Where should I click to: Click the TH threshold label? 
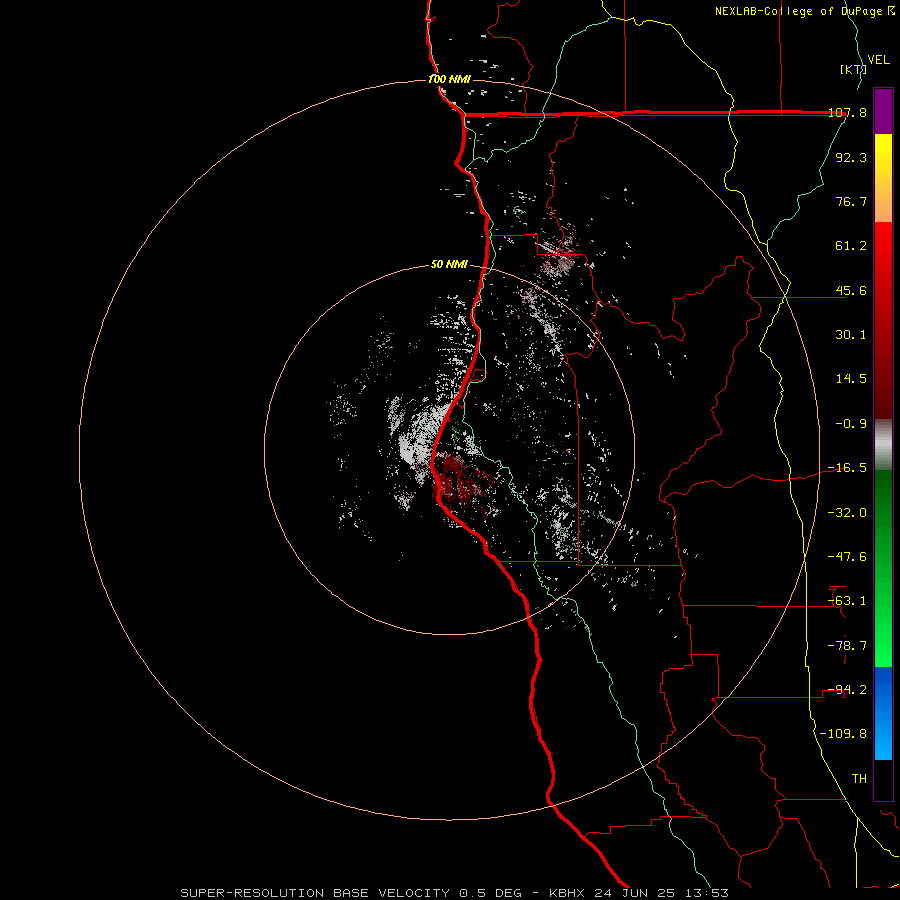859,779
